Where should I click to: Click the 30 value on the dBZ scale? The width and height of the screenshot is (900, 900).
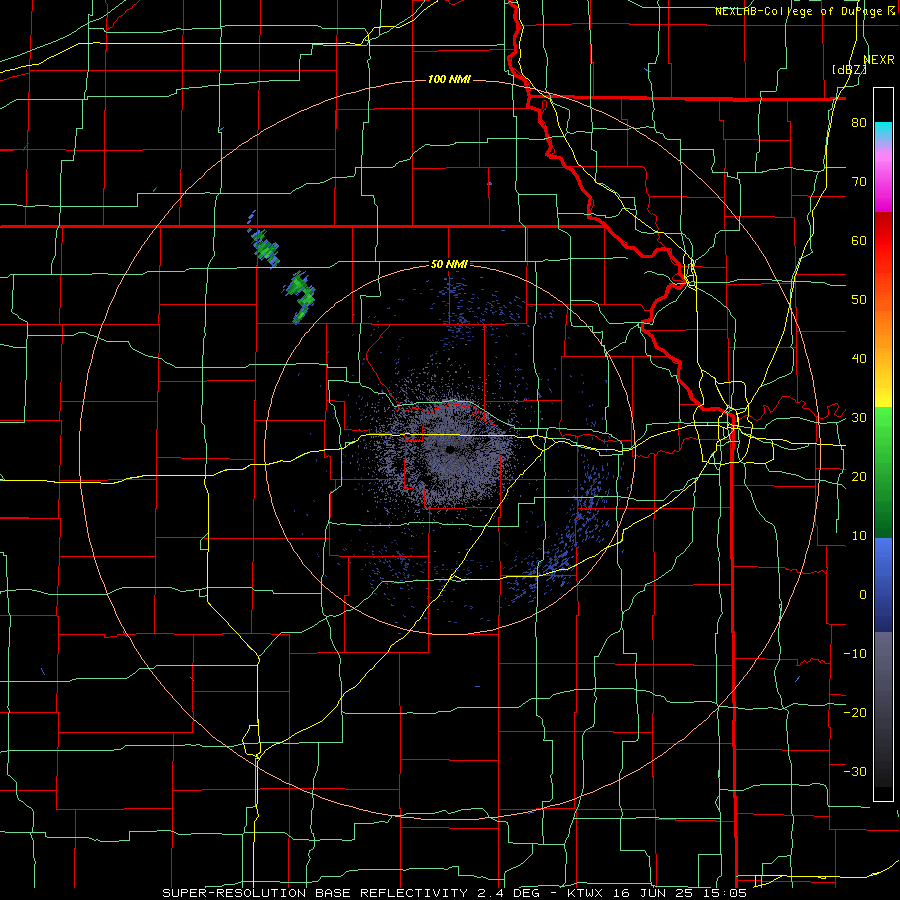coord(859,418)
